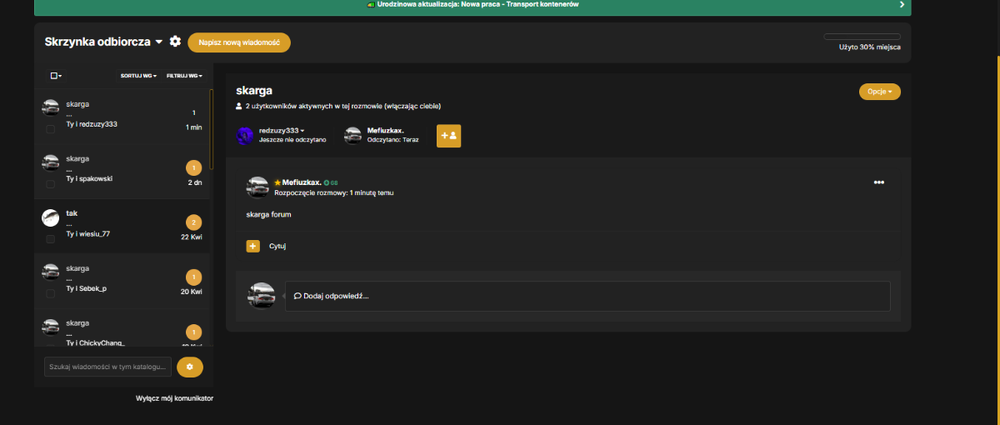Click Napisz nową wiadomość button

239,42
